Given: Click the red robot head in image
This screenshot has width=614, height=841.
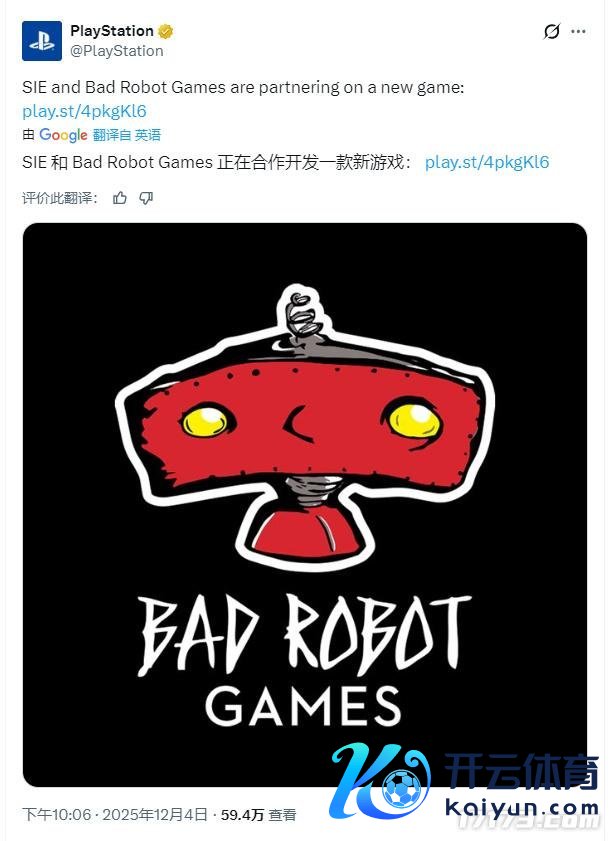Looking at the screenshot, I should (x=306, y=424).
